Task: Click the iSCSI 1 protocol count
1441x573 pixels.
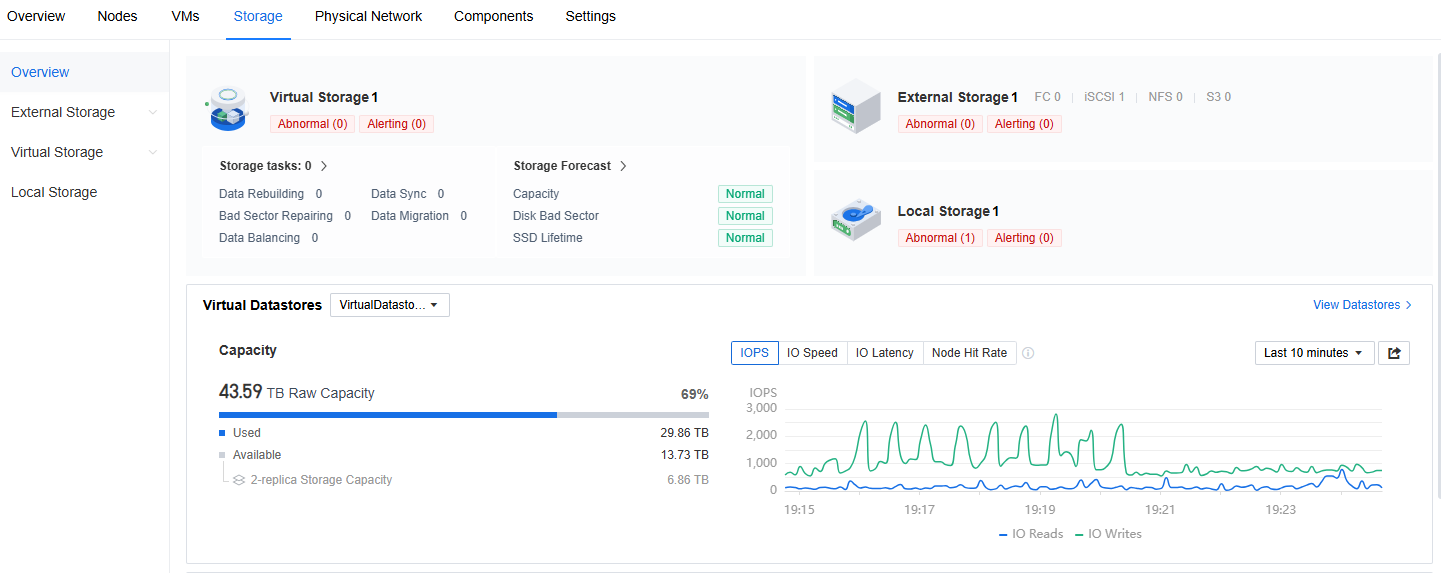Action: click(x=1104, y=97)
